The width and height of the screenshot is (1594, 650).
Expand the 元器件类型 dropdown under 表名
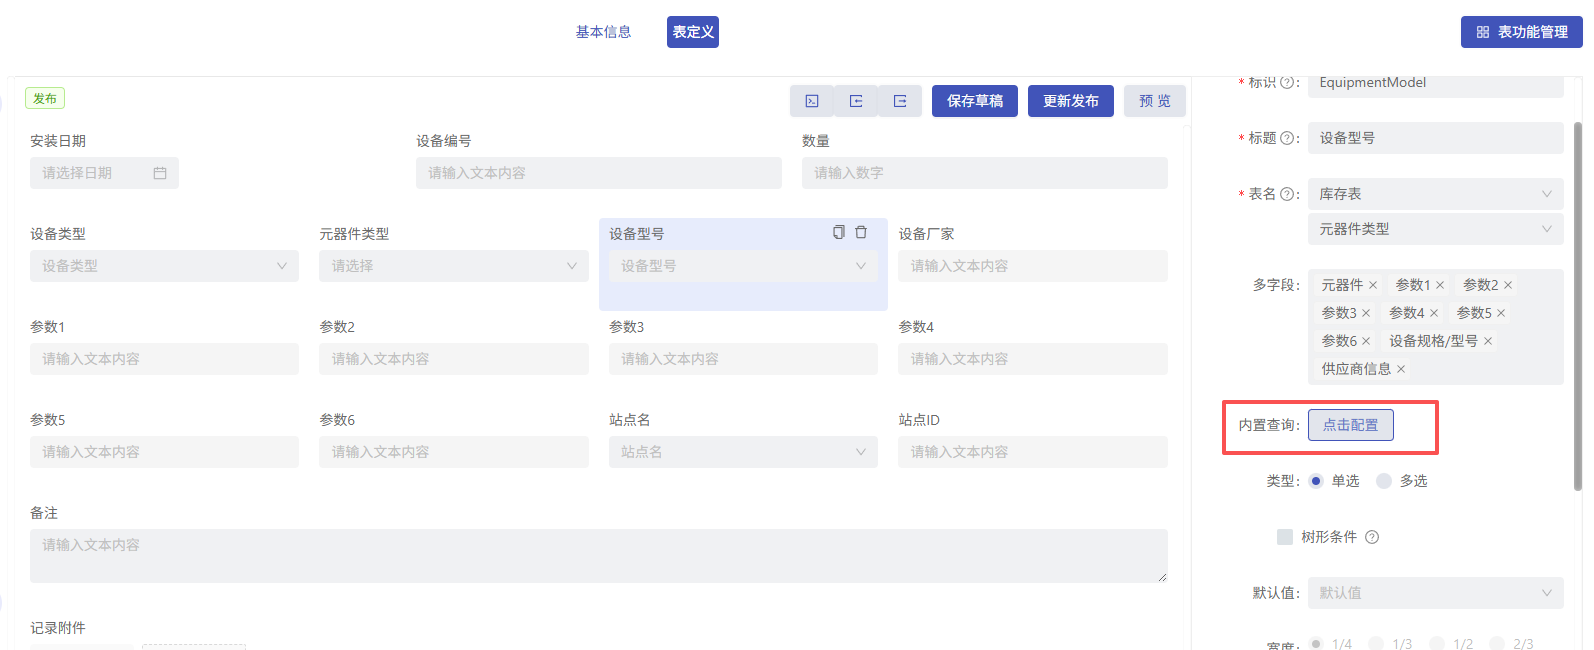[1436, 229]
